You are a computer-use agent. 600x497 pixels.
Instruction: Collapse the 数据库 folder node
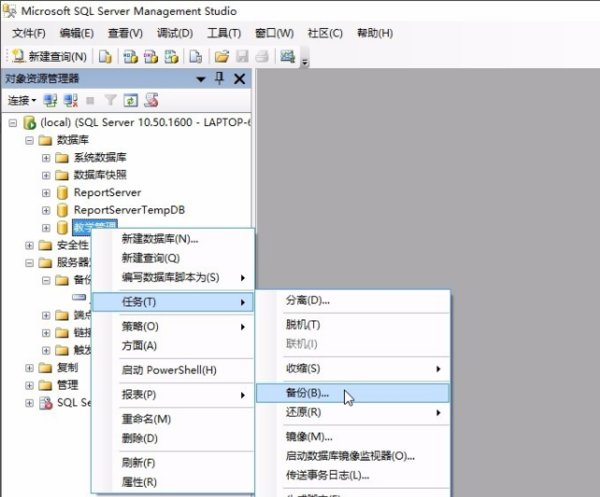29,140
